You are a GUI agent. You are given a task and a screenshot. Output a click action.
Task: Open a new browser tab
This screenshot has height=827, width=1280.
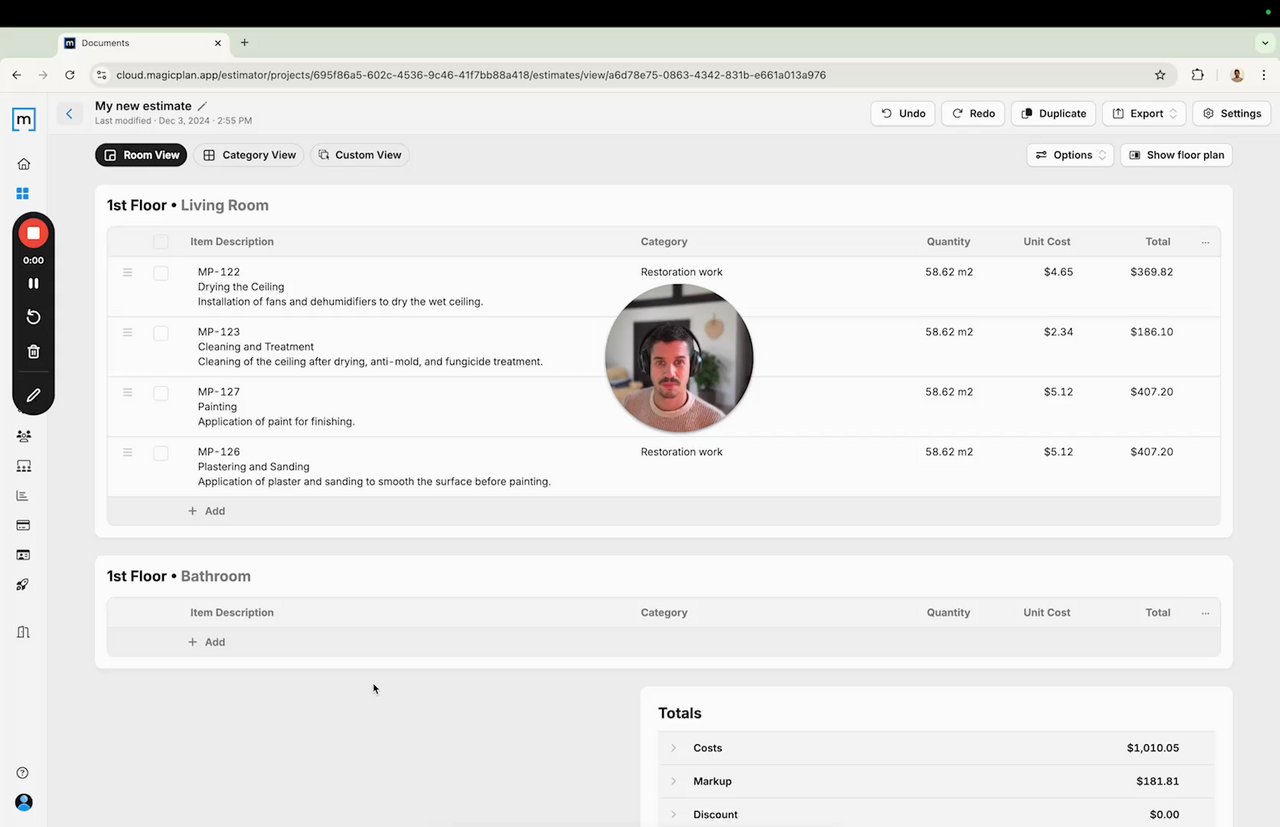tap(244, 43)
